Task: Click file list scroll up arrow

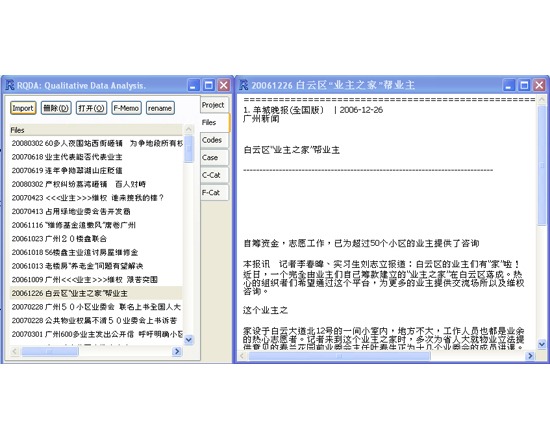Action: [x=189, y=129]
